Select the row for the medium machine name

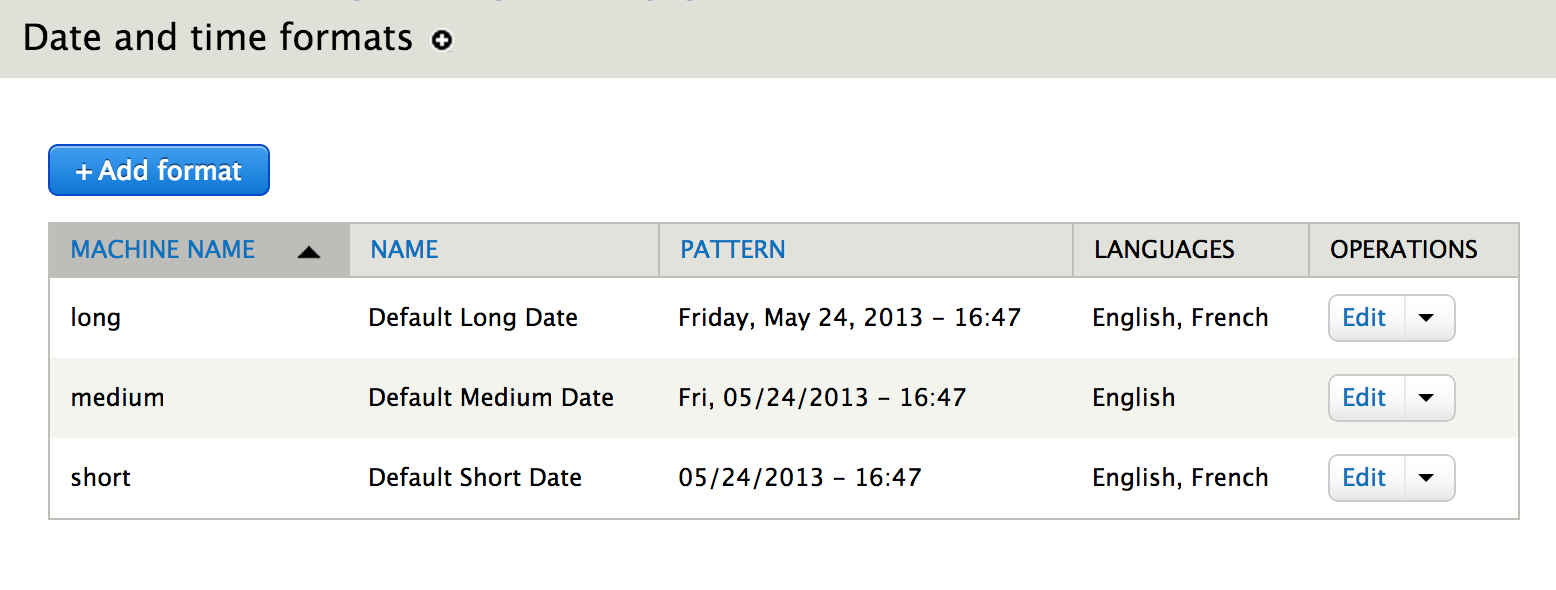117,397
